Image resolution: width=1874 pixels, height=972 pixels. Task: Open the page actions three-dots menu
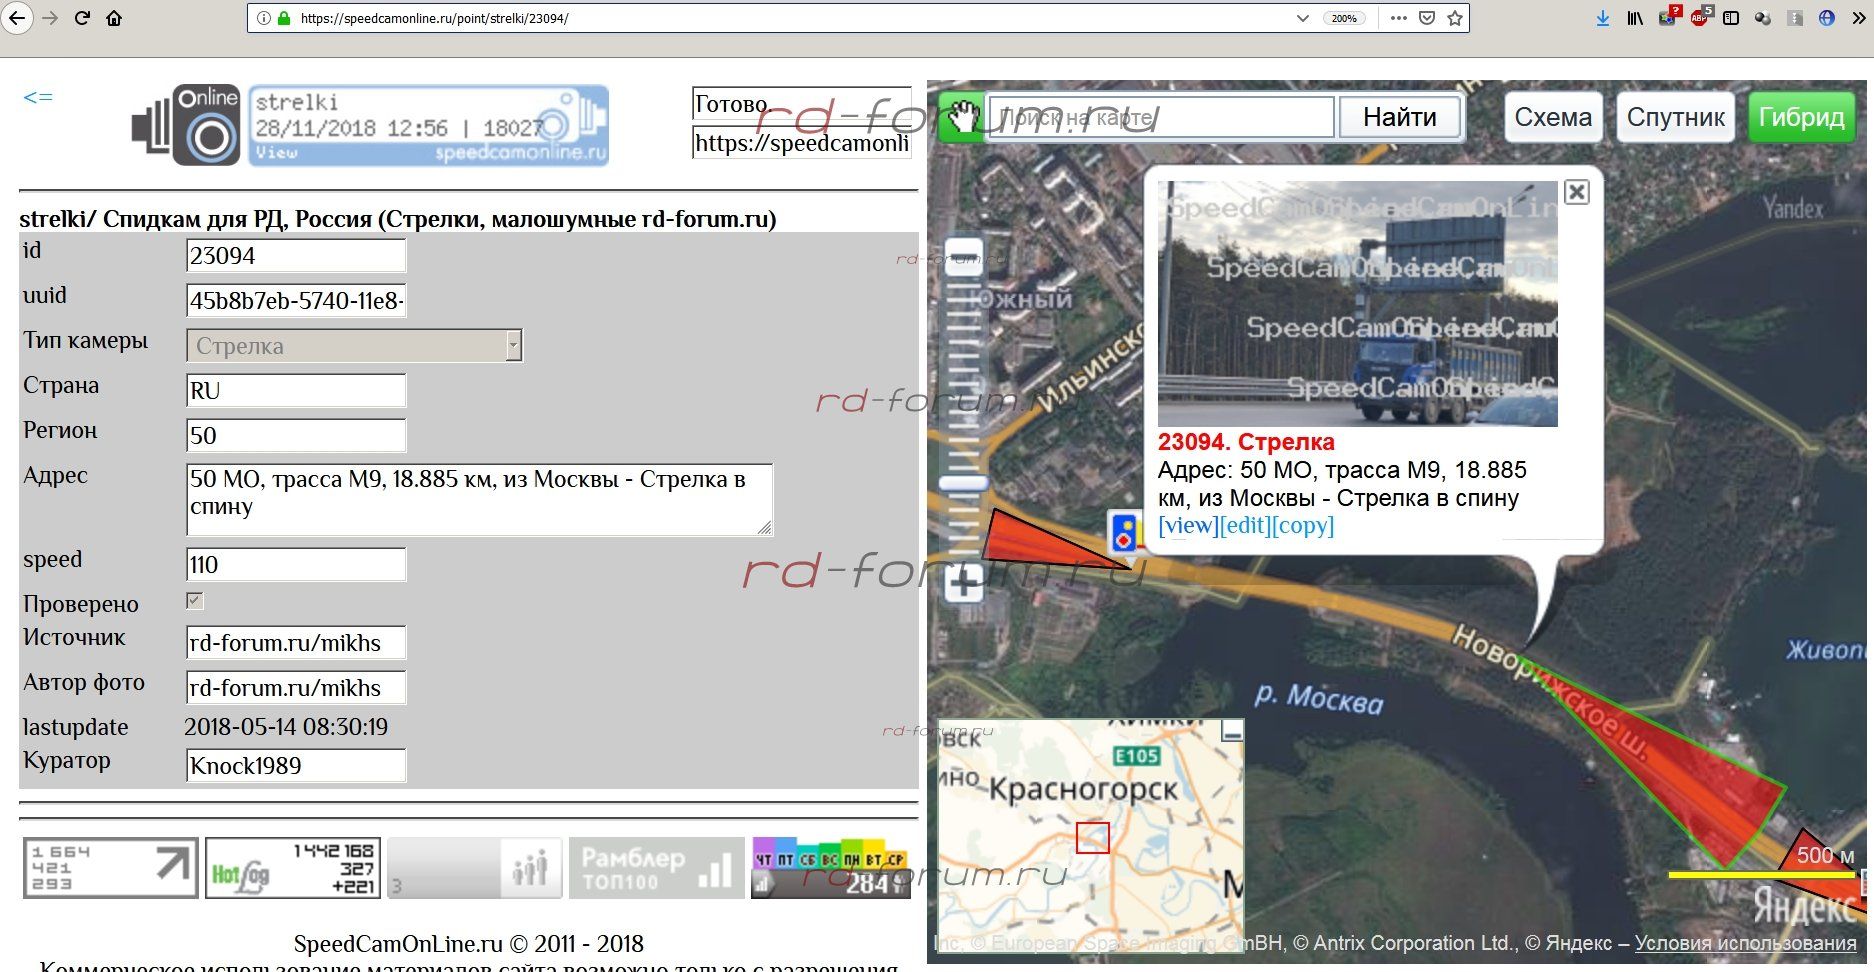click(1398, 18)
